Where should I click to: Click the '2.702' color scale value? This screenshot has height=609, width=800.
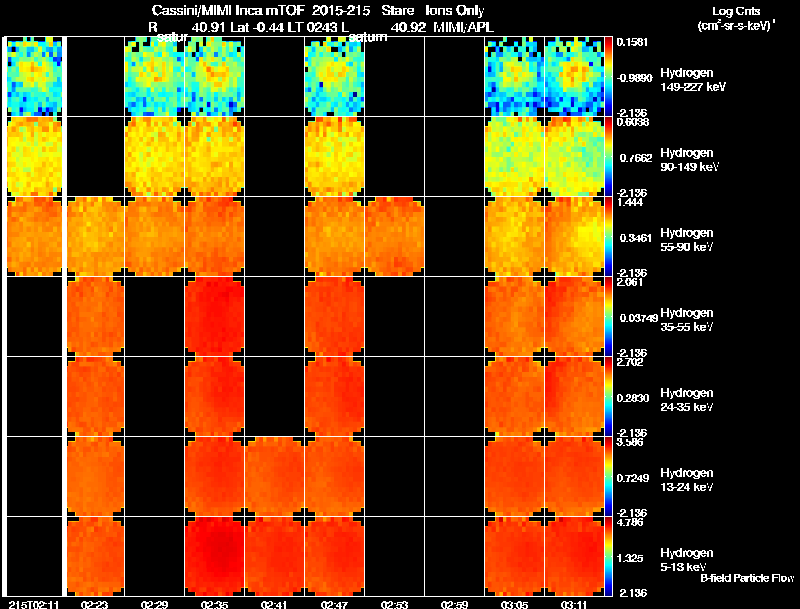pos(630,362)
